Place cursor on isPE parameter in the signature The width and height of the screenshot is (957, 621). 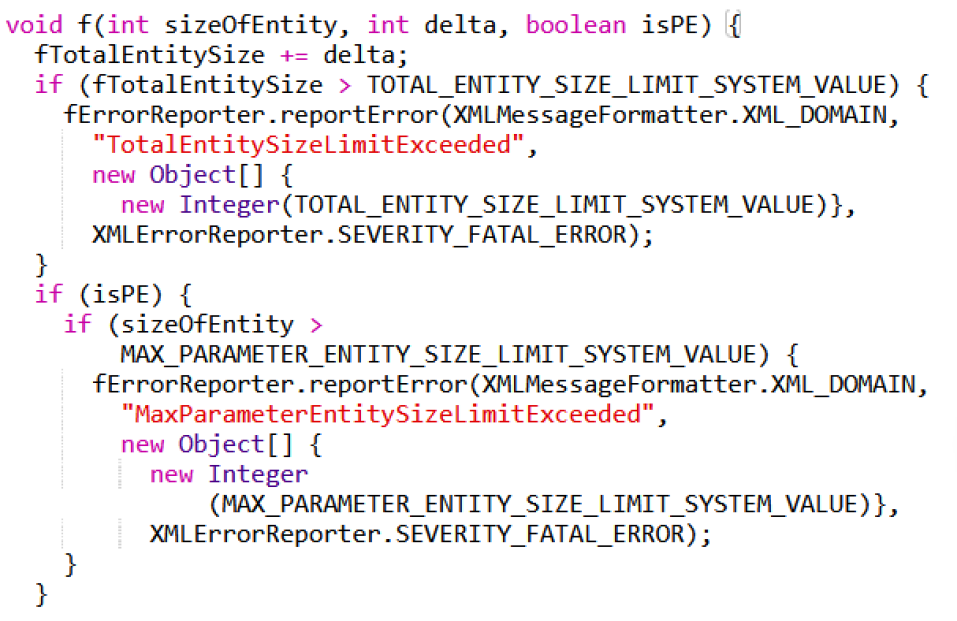(668, 25)
